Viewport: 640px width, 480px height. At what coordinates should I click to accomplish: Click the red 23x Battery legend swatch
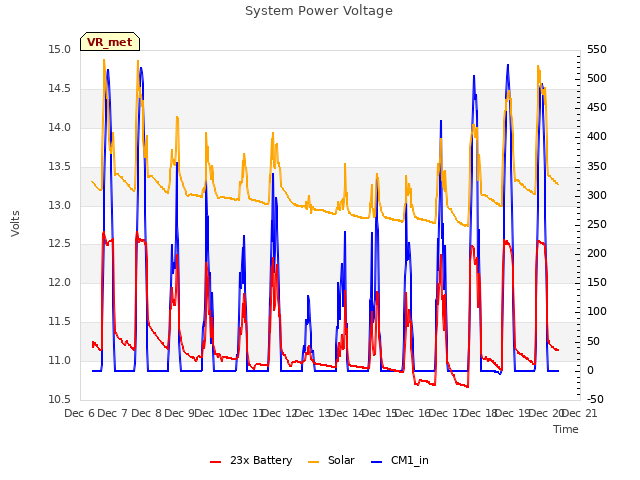[216, 462]
